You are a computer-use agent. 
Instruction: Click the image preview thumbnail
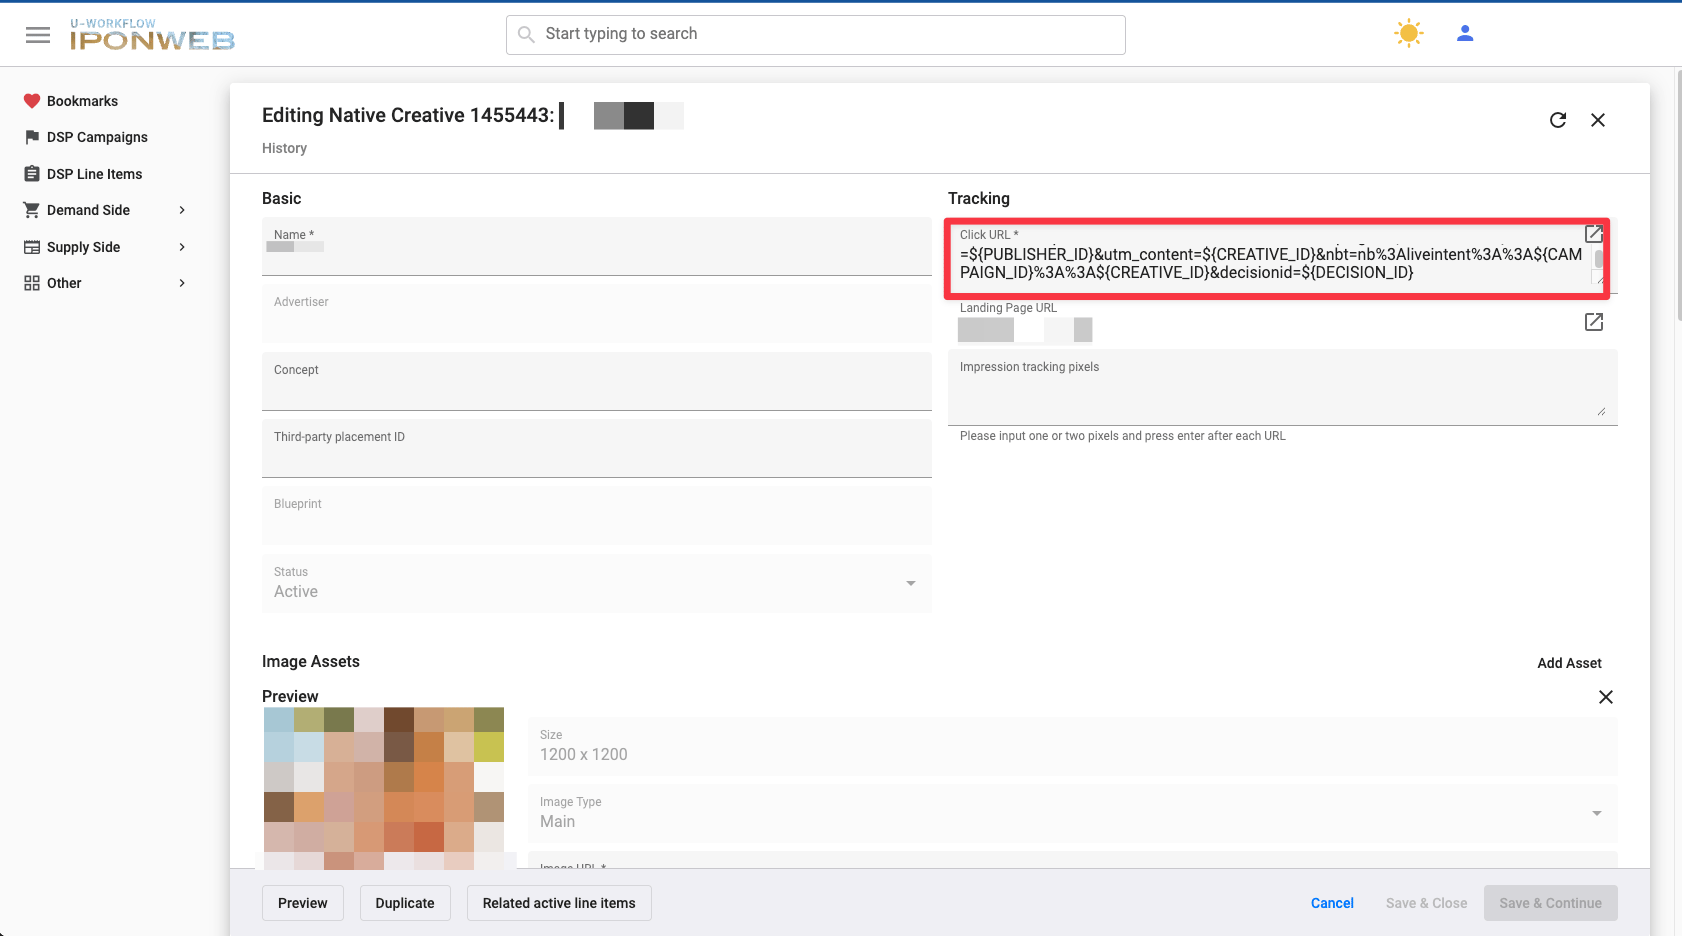pos(384,788)
